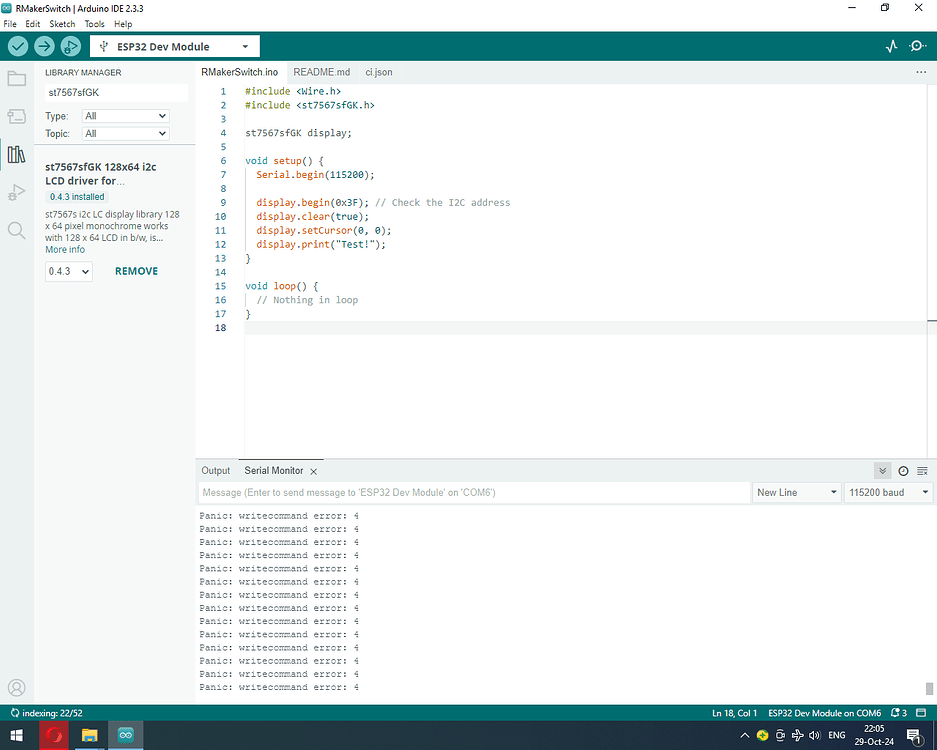The height and width of the screenshot is (750, 937).
Task: Open the Search panel in sidebar
Action: click(16, 231)
